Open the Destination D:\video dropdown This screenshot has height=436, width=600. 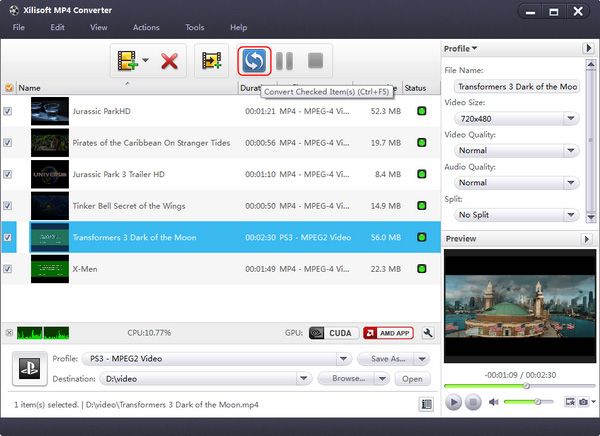click(206, 379)
